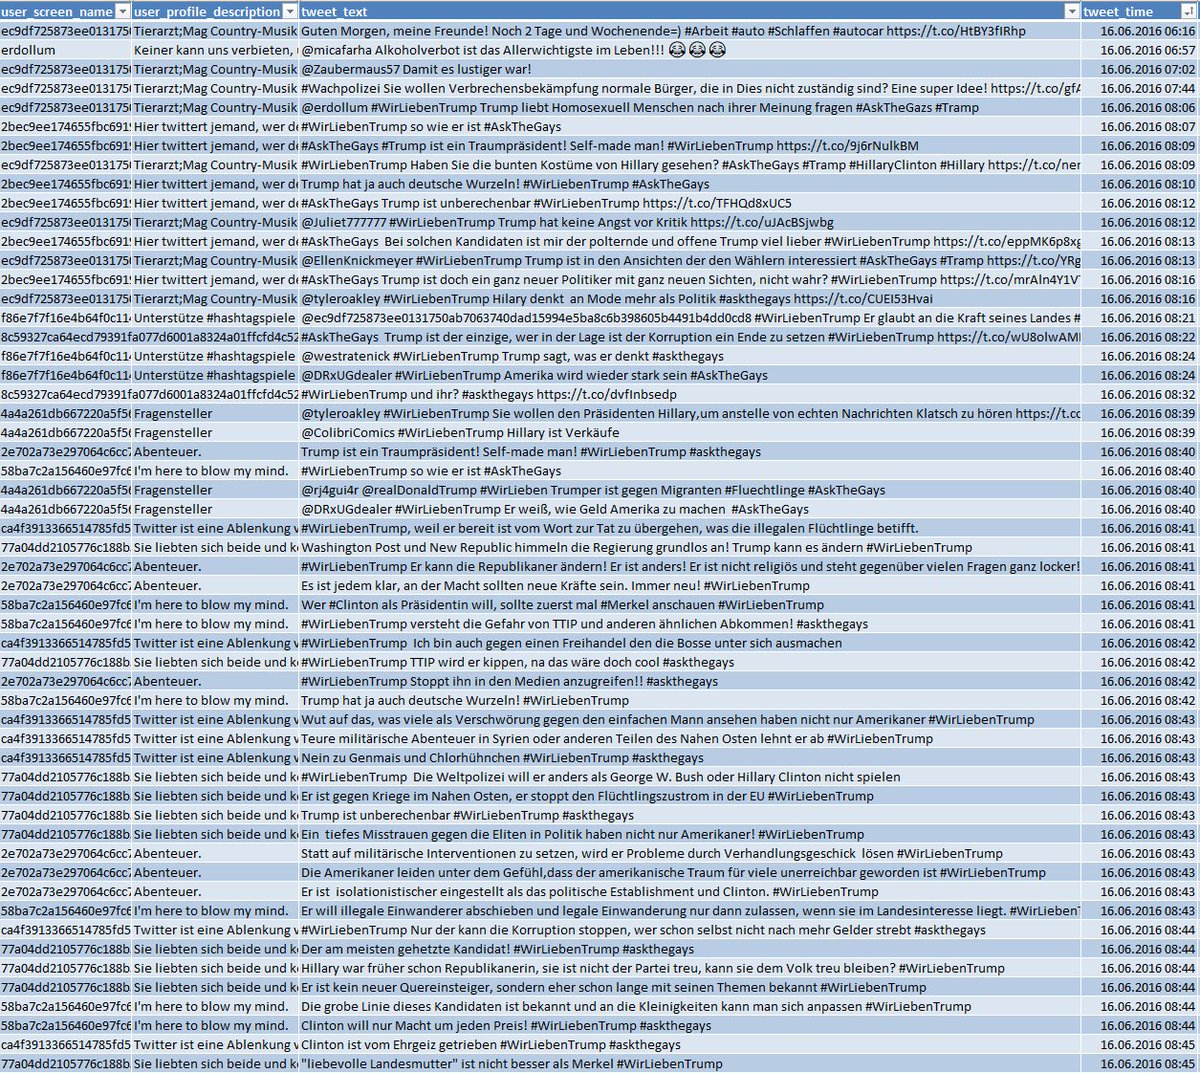Screen dimensions: 1200x1073
Task: Select tweet 'Teure militärische Abenteuer in Syrien'
Action: (x=690, y=738)
